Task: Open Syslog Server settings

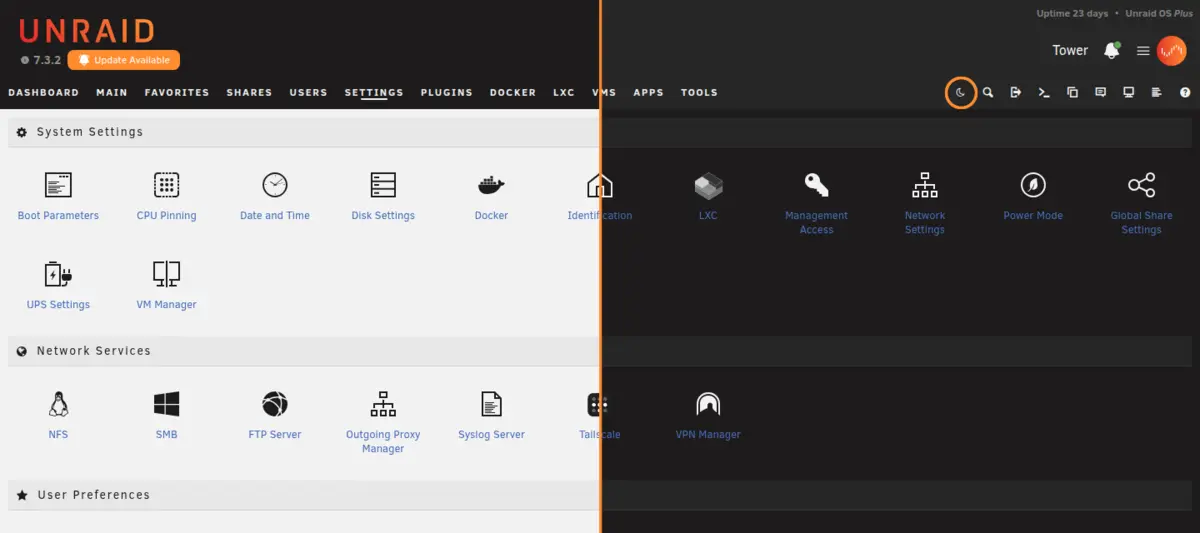Action: (x=491, y=416)
